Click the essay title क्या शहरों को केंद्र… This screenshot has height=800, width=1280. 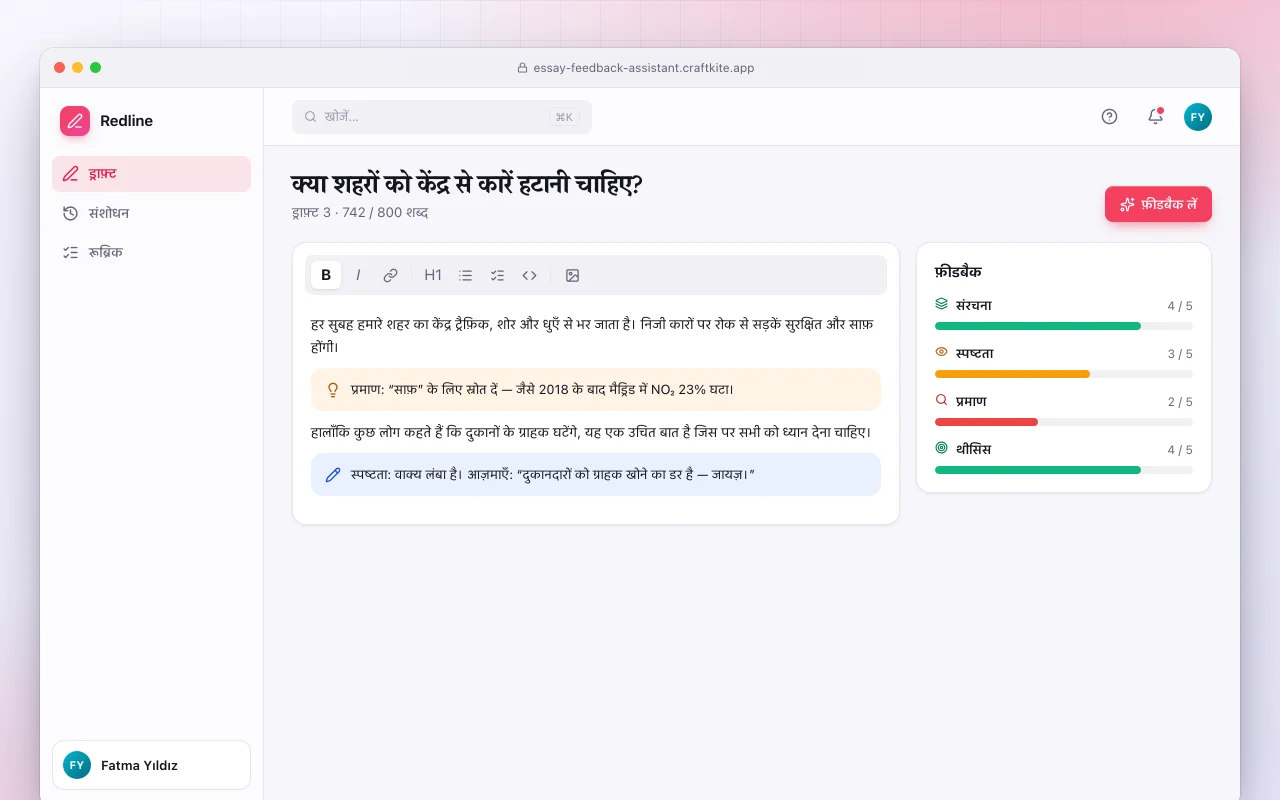pos(467,185)
